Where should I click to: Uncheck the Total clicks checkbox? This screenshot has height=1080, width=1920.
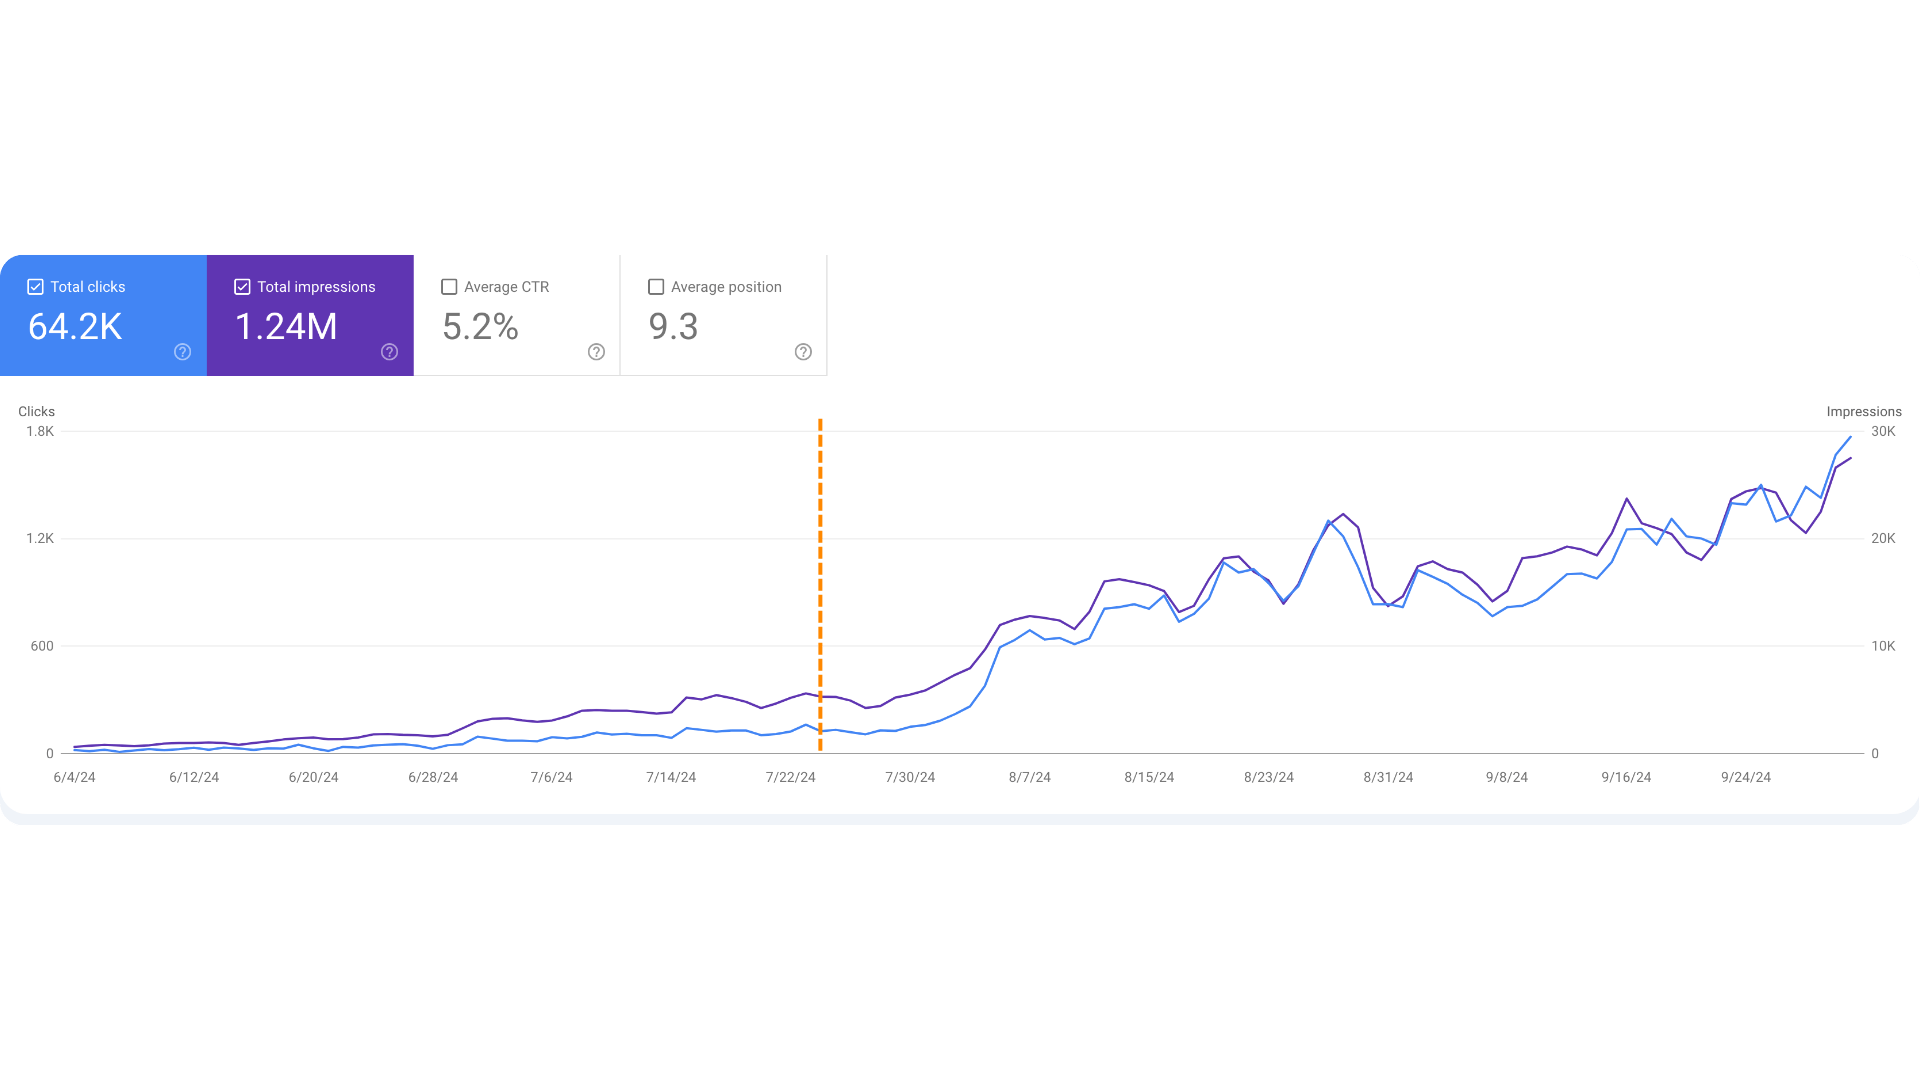click(x=35, y=287)
